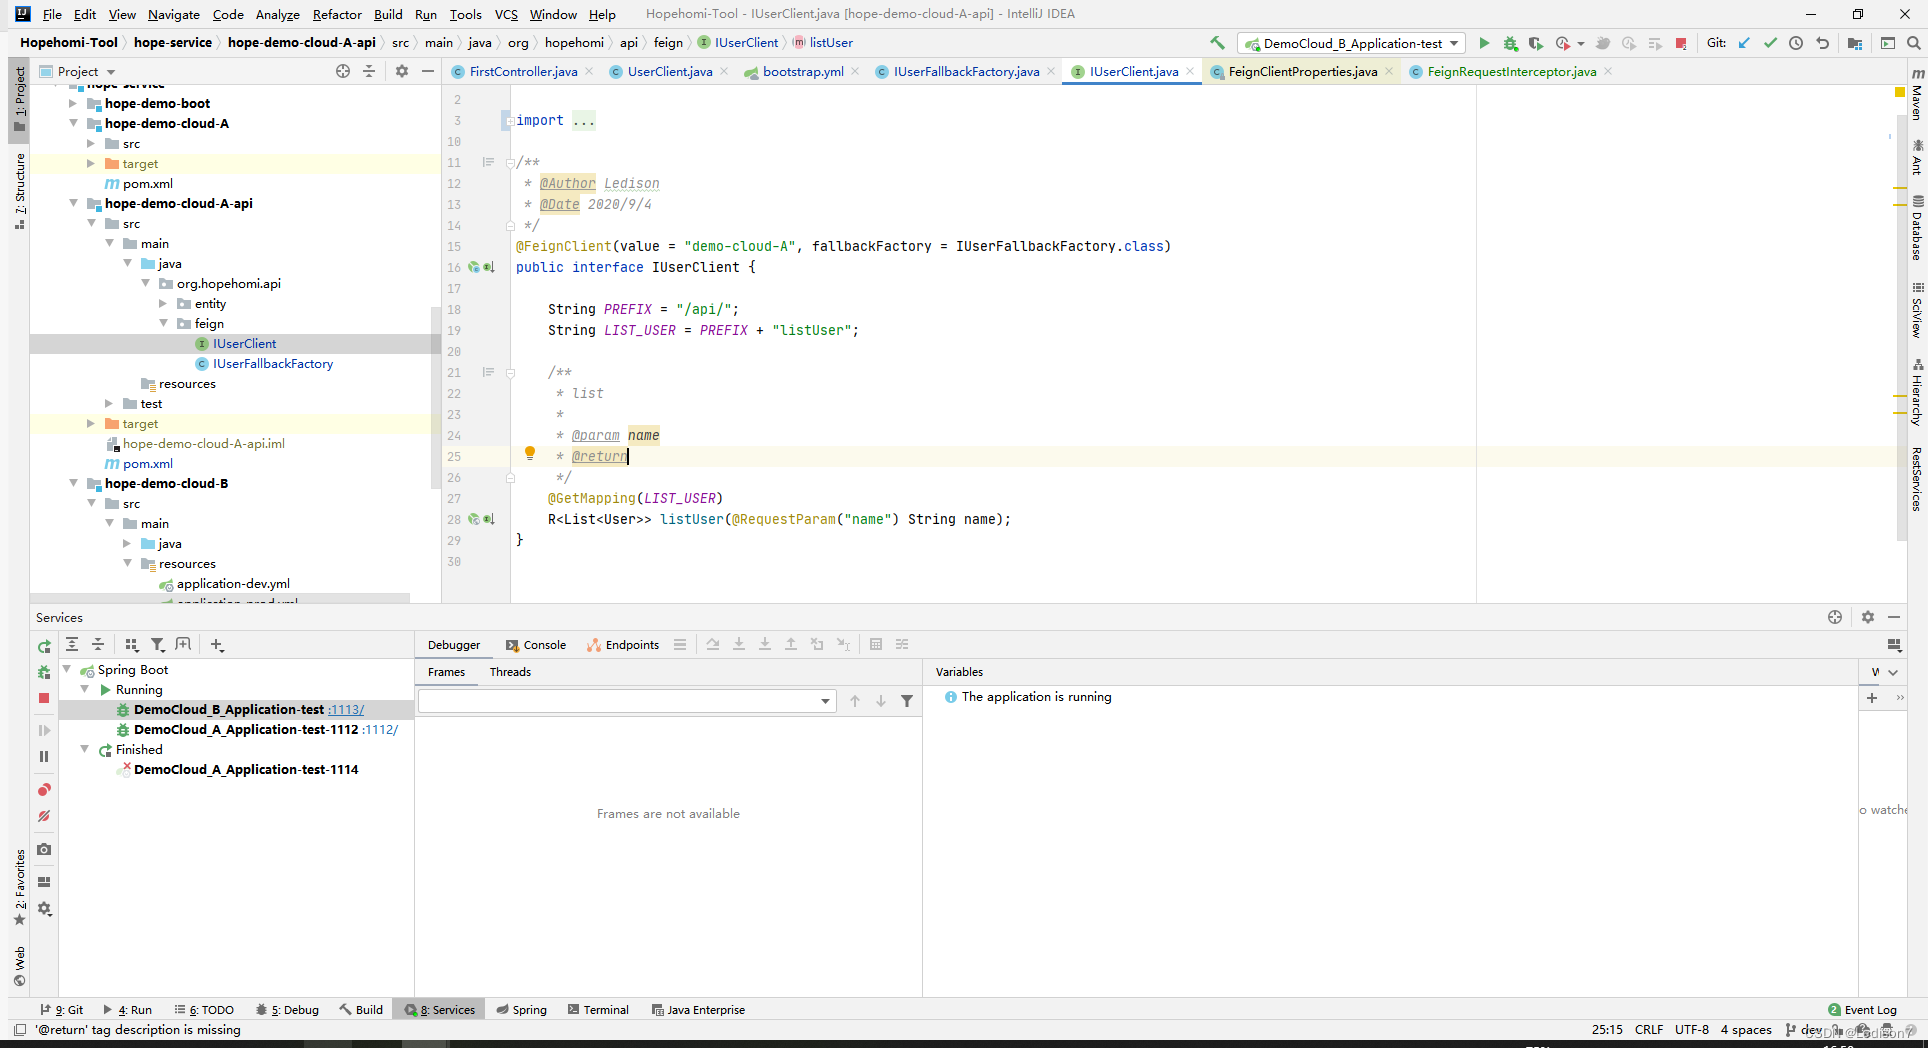Open the frames thread dropdown
The height and width of the screenshot is (1048, 1928).
point(626,701)
